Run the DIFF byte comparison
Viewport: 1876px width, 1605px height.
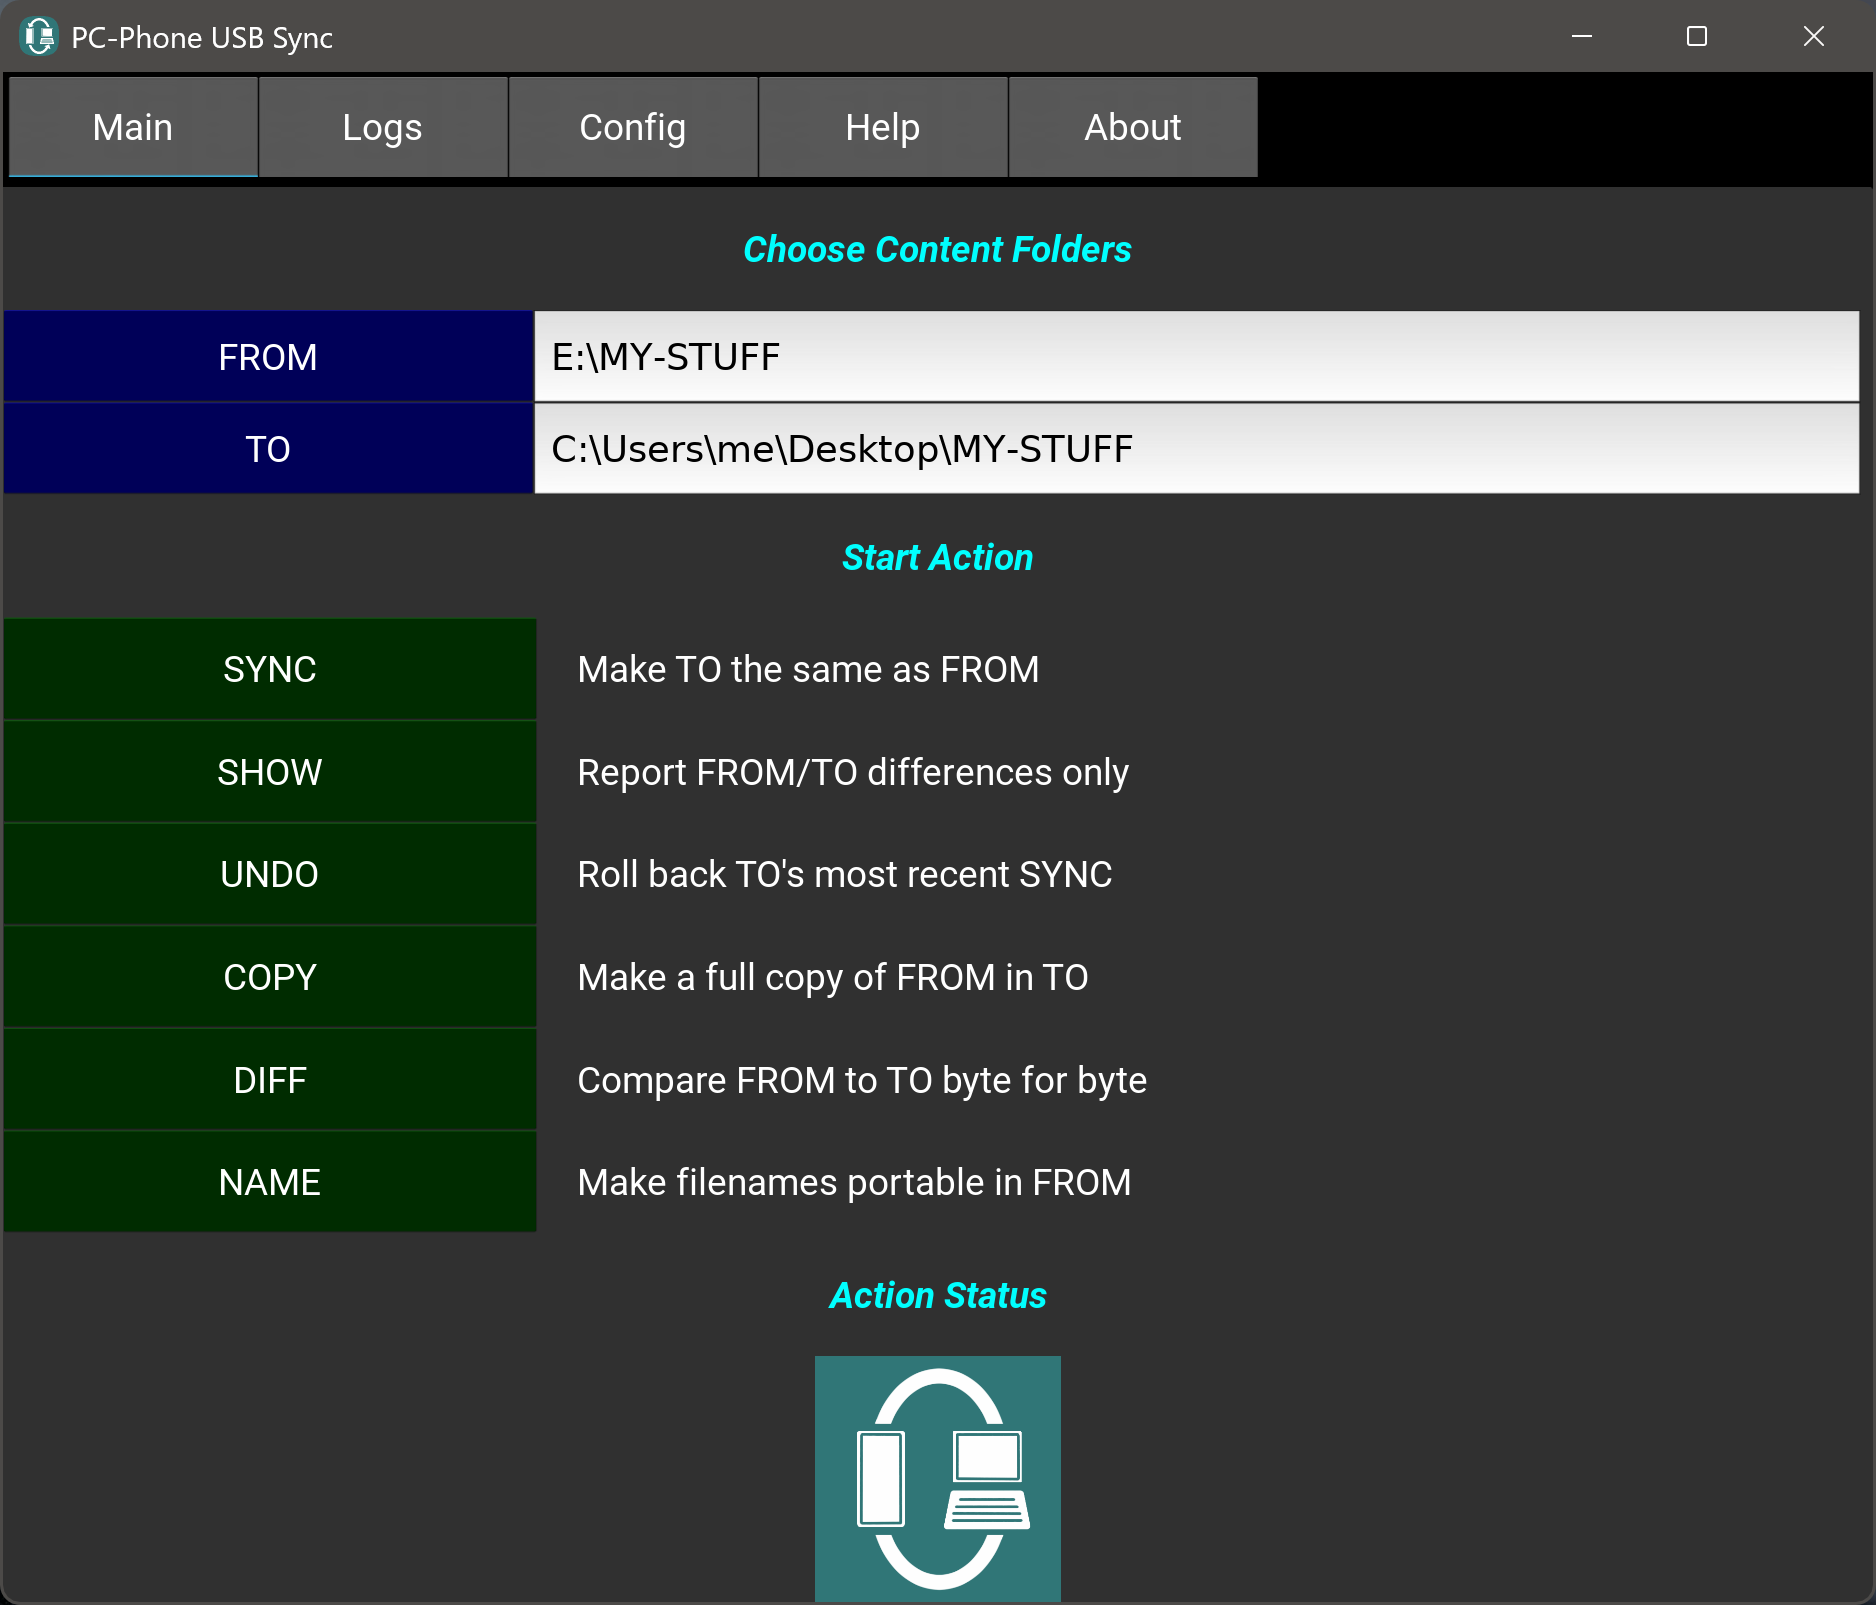pyautogui.click(x=269, y=1080)
